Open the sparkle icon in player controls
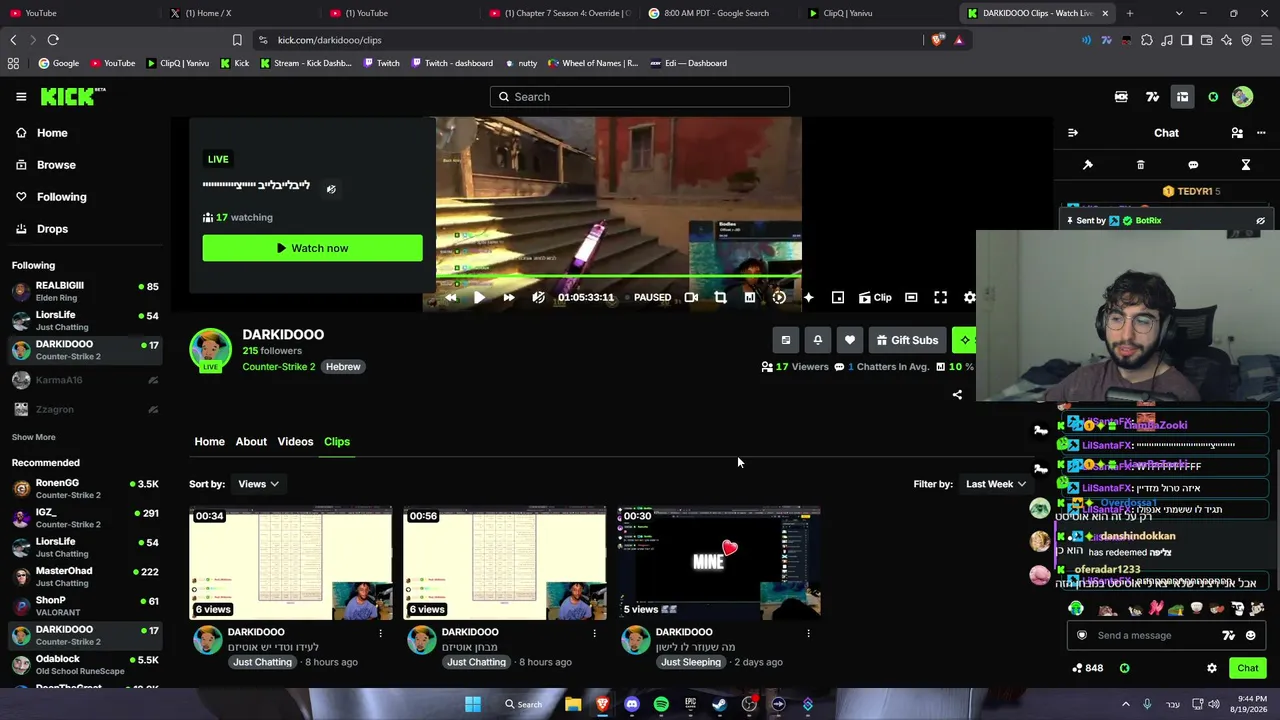This screenshot has height=720, width=1280. click(x=808, y=297)
